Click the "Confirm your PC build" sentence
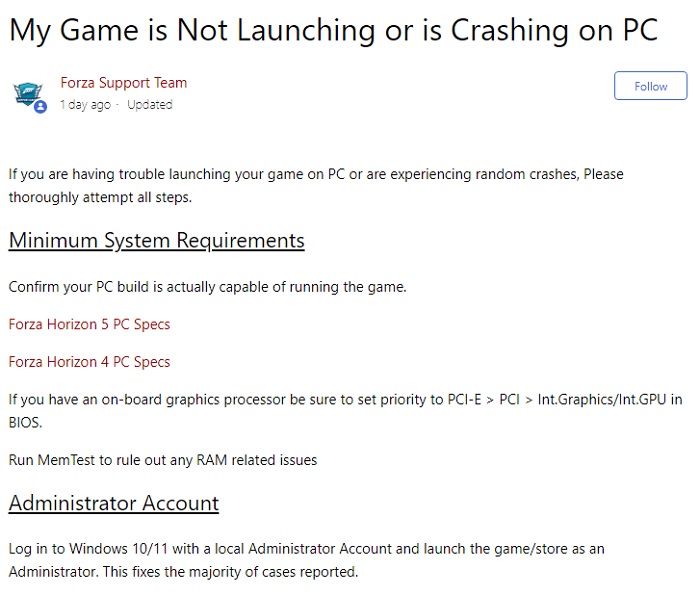 [x=207, y=287]
